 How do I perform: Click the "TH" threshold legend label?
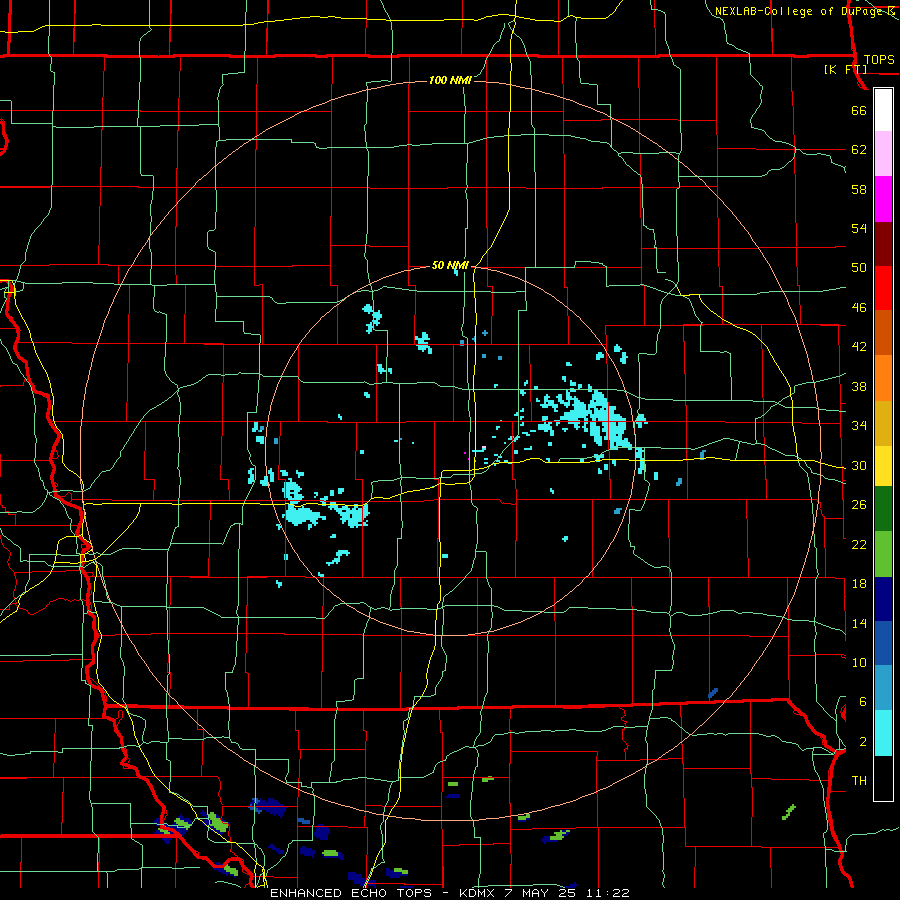pos(859,781)
